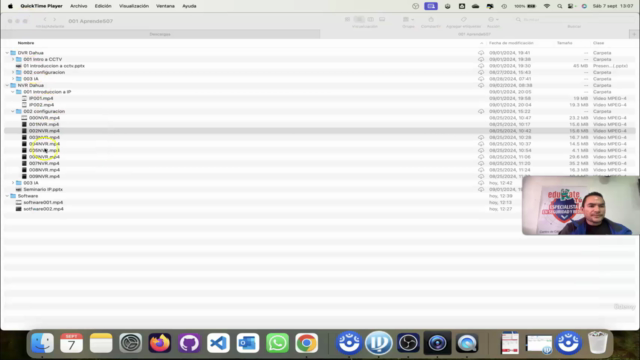The image size is (640, 360).
Task: Open Calendar from the Dock
Action: click(x=71, y=343)
